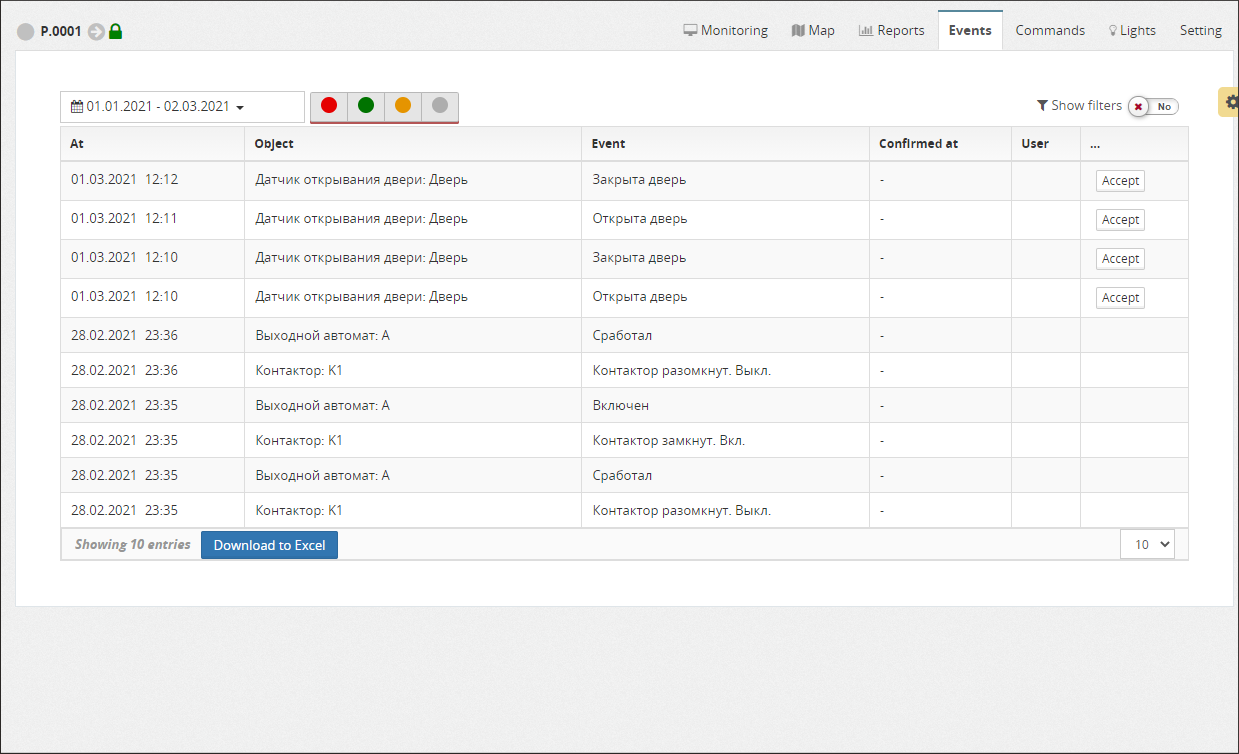The width and height of the screenshot is (1239, 754).
Task: Click the gray status circle before P.0001
Action: coord(26,32)
